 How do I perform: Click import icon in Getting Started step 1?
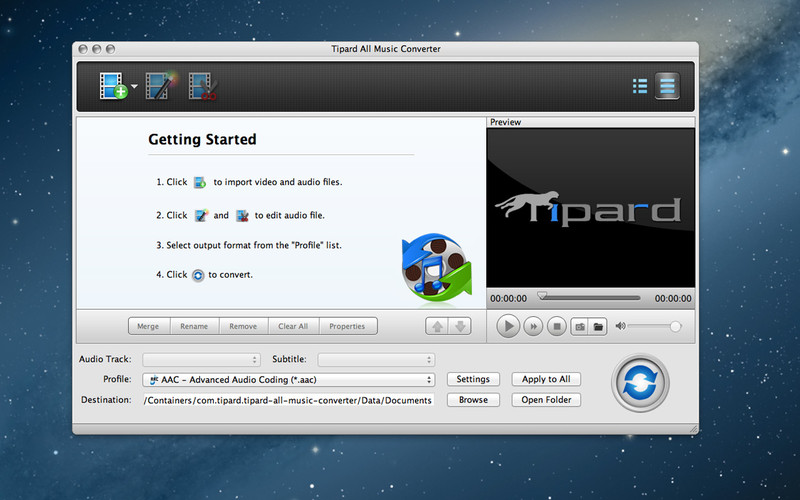click(200, 182)
